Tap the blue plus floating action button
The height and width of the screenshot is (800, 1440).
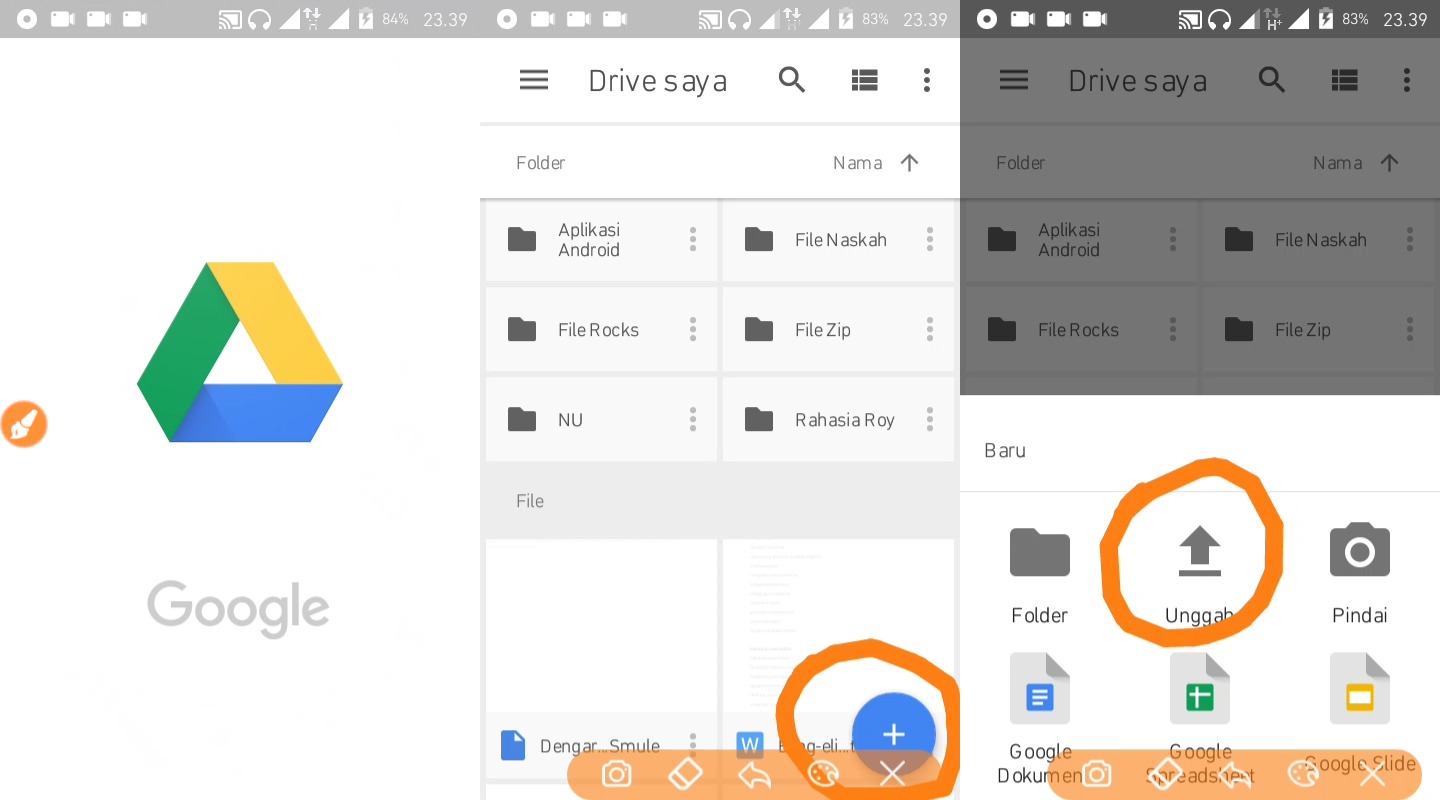pos(893,735)
